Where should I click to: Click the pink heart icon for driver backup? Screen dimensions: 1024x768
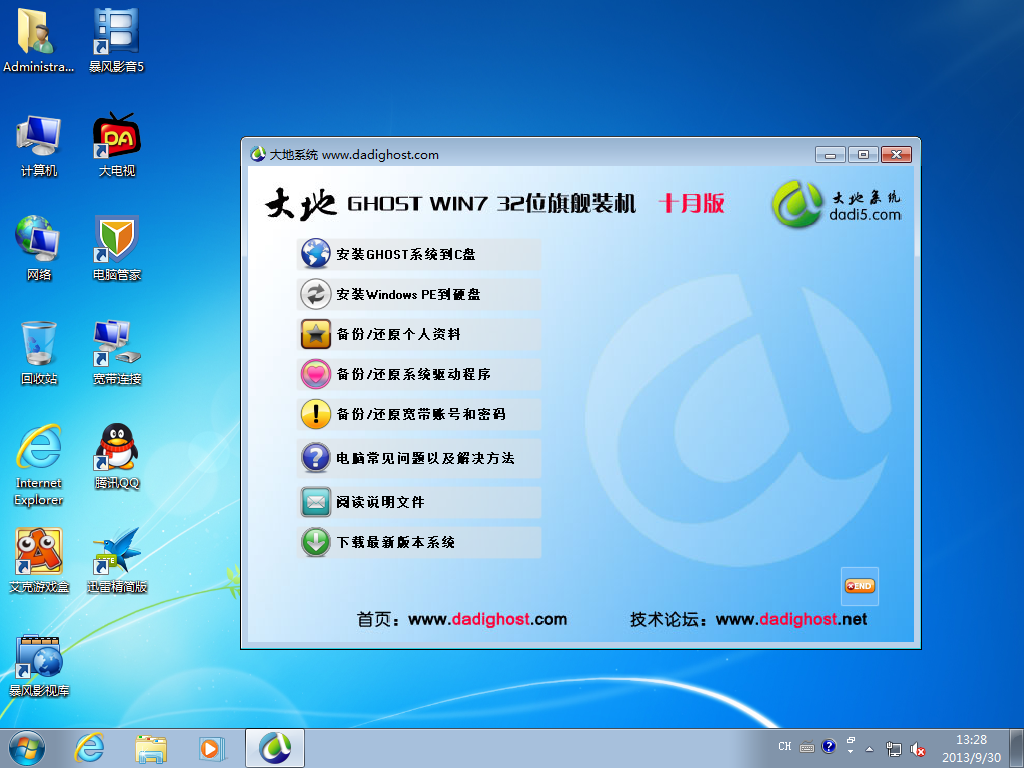tap(315, 374)
